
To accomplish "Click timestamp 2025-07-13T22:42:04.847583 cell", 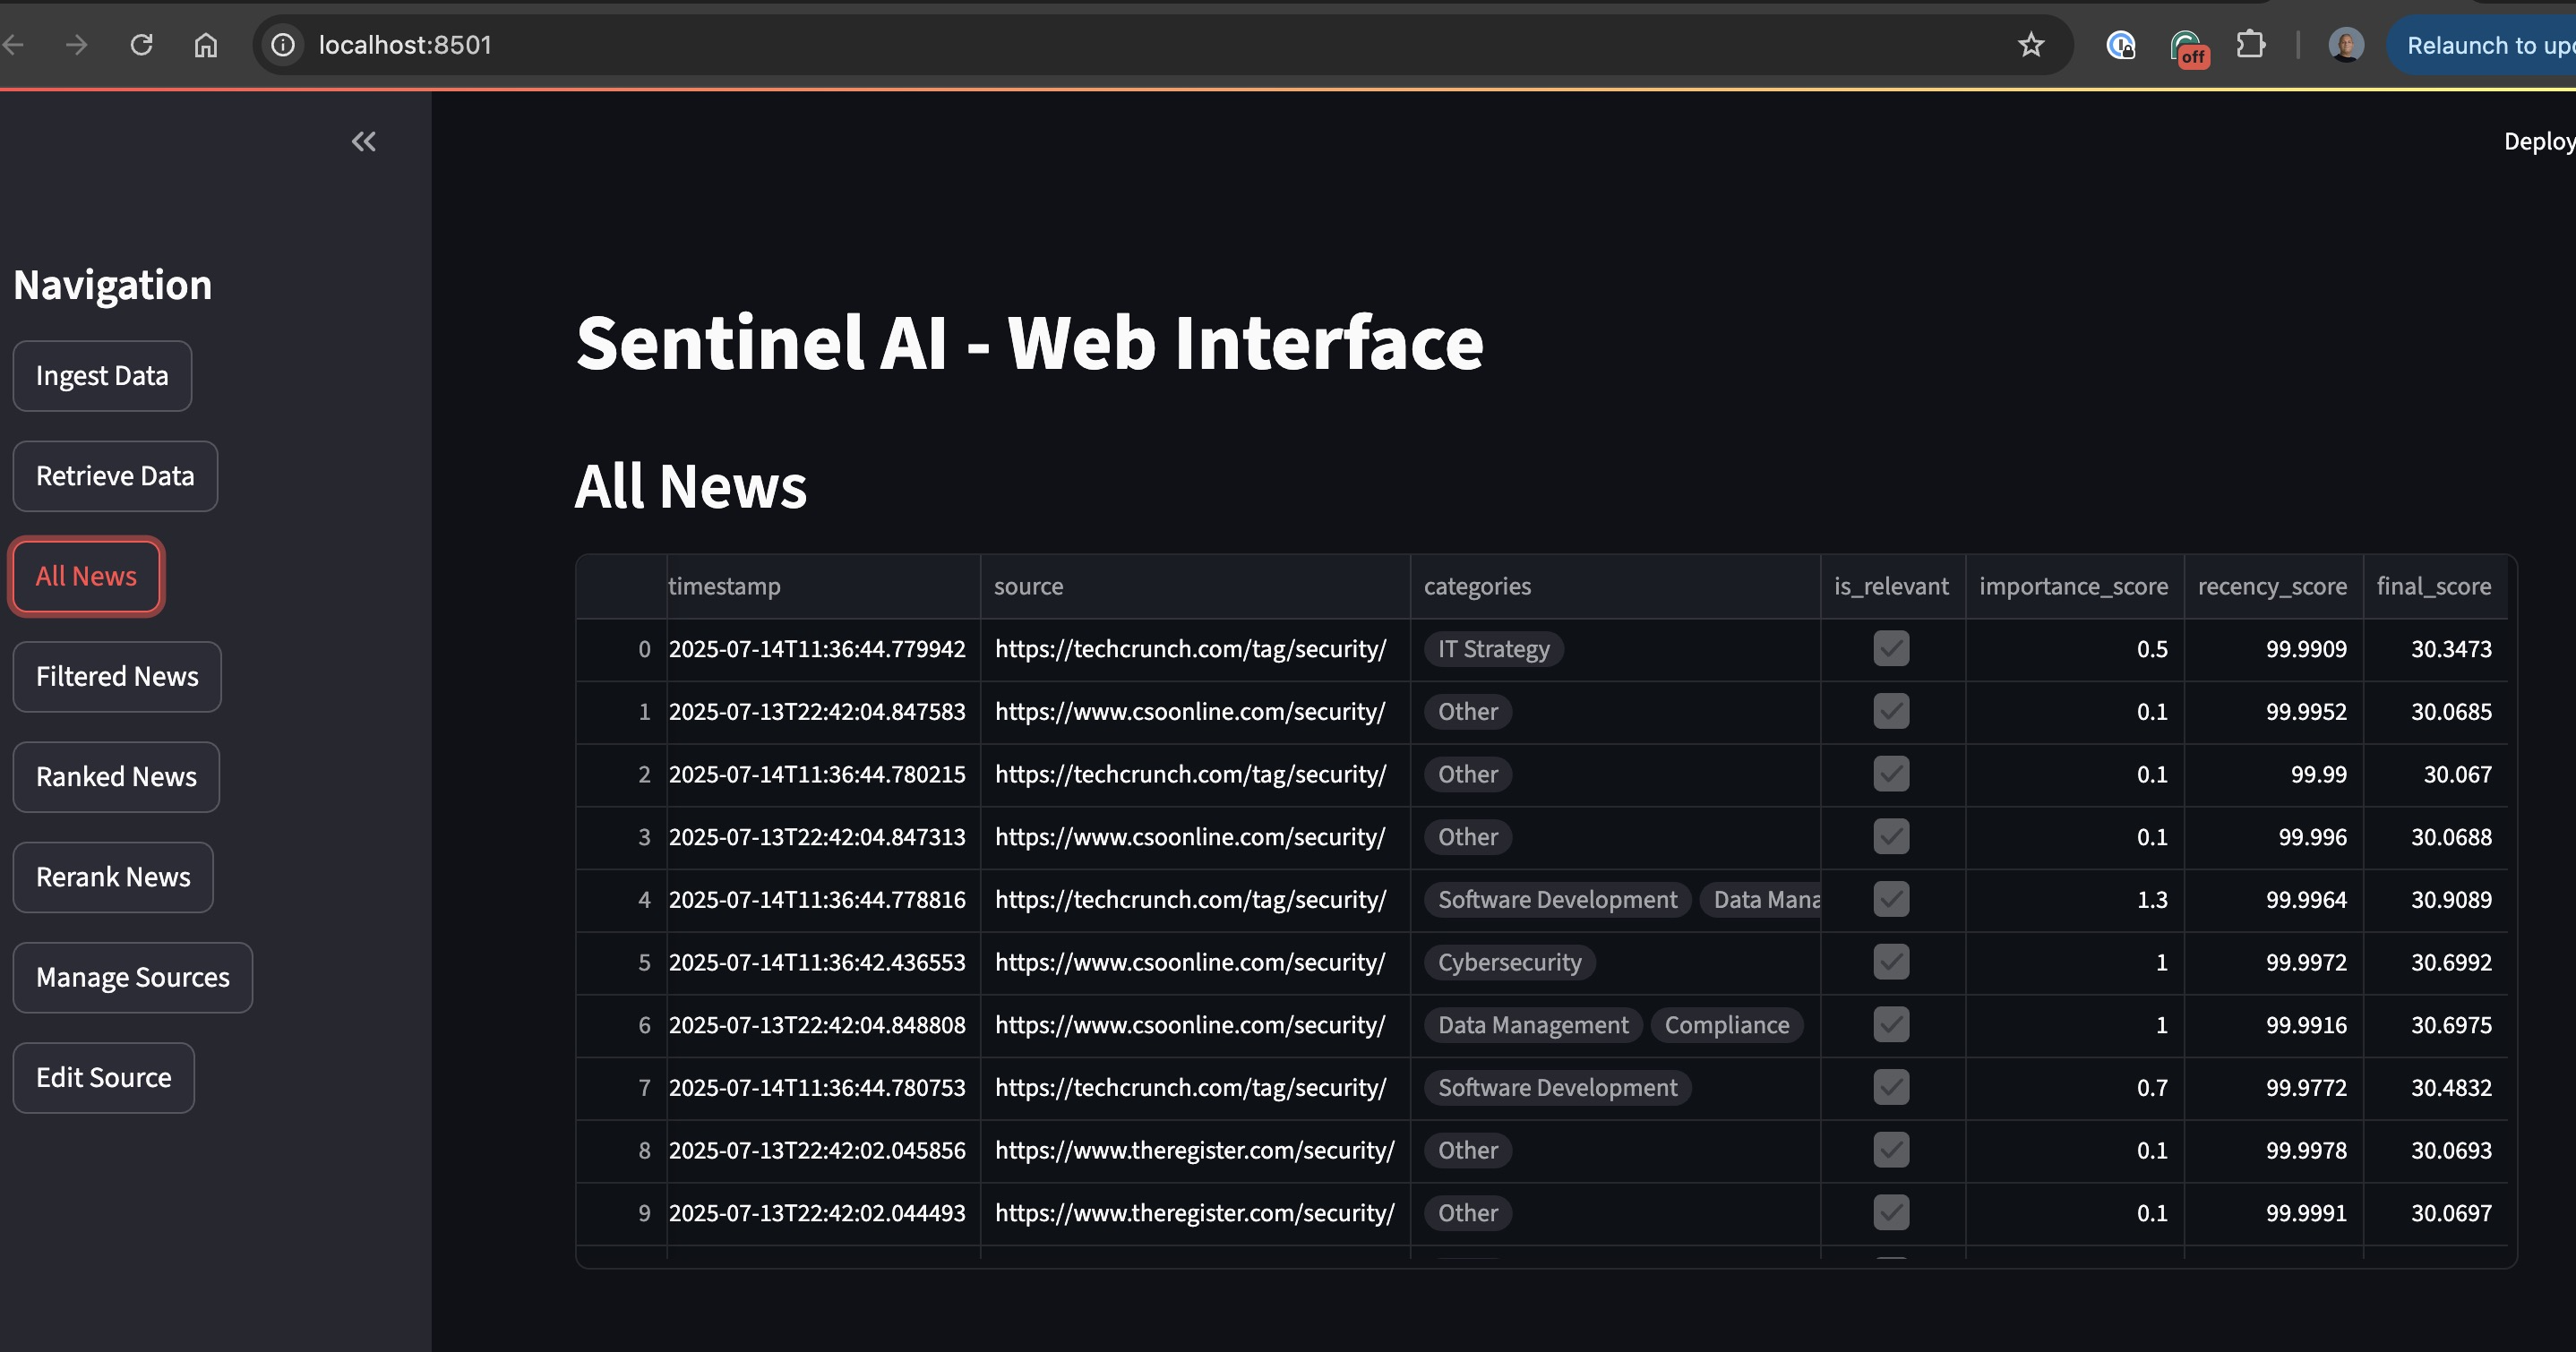I will 824,712.
